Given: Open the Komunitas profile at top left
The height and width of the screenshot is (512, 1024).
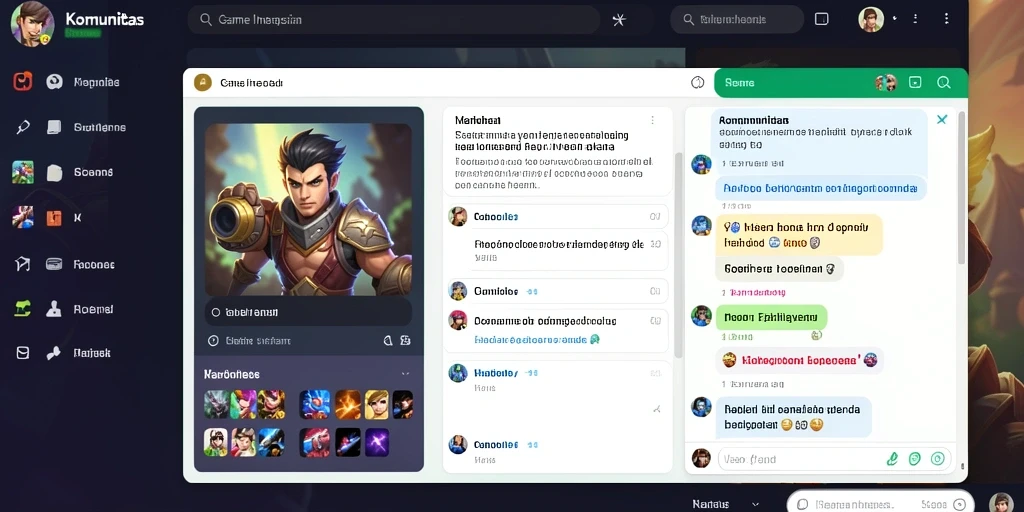Looking at the screenshot, I should tap(33, 24).
